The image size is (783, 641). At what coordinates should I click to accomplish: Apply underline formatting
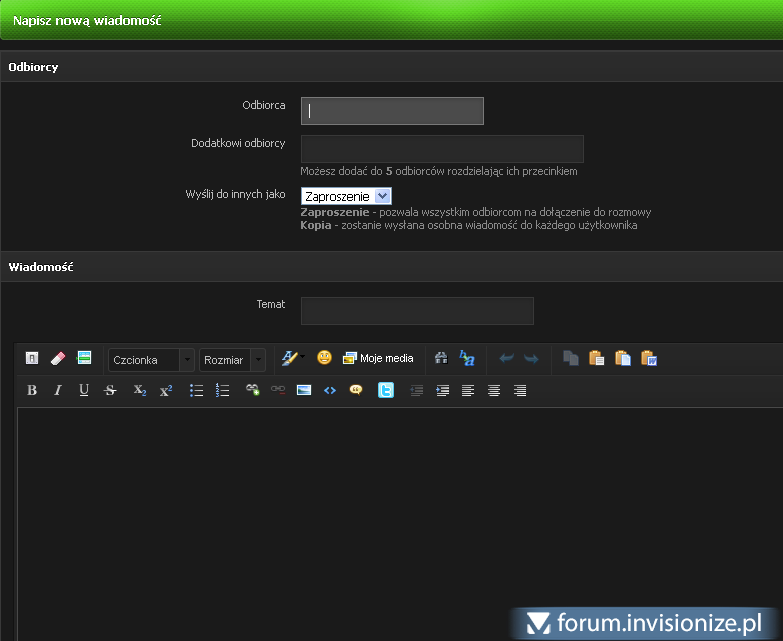click(84, 390)
